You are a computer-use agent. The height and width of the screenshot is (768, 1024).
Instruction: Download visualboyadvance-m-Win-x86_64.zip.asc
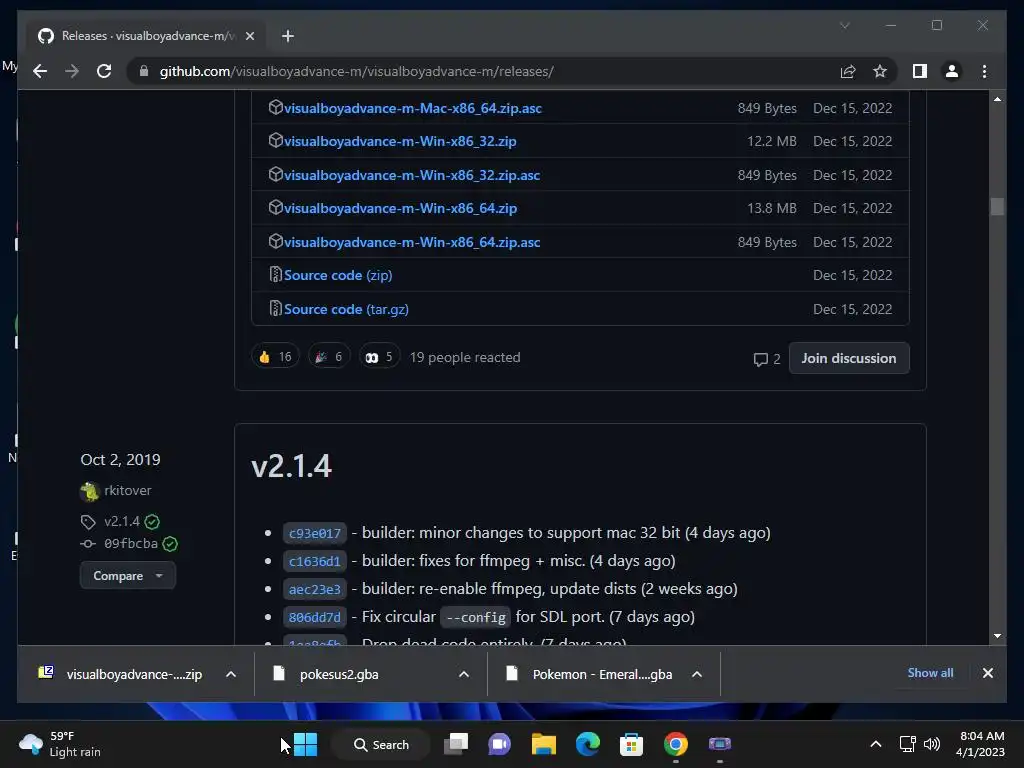click(x=412, y=242)
